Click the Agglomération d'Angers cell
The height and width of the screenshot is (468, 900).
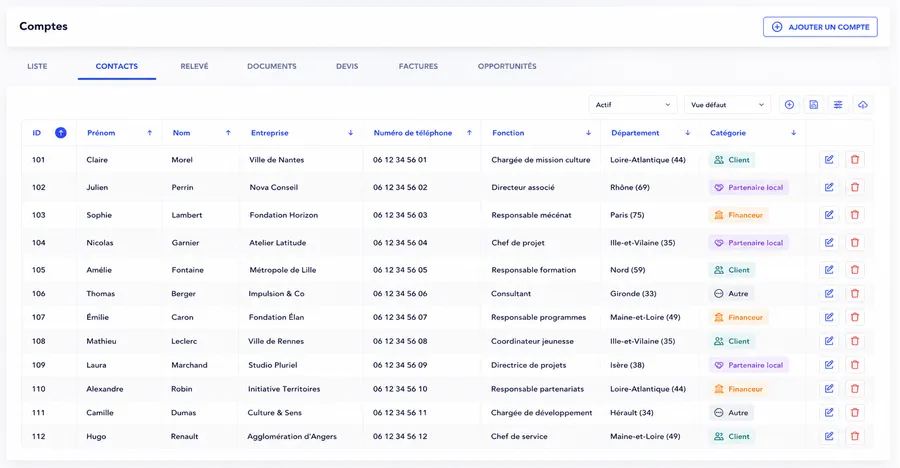292,436
